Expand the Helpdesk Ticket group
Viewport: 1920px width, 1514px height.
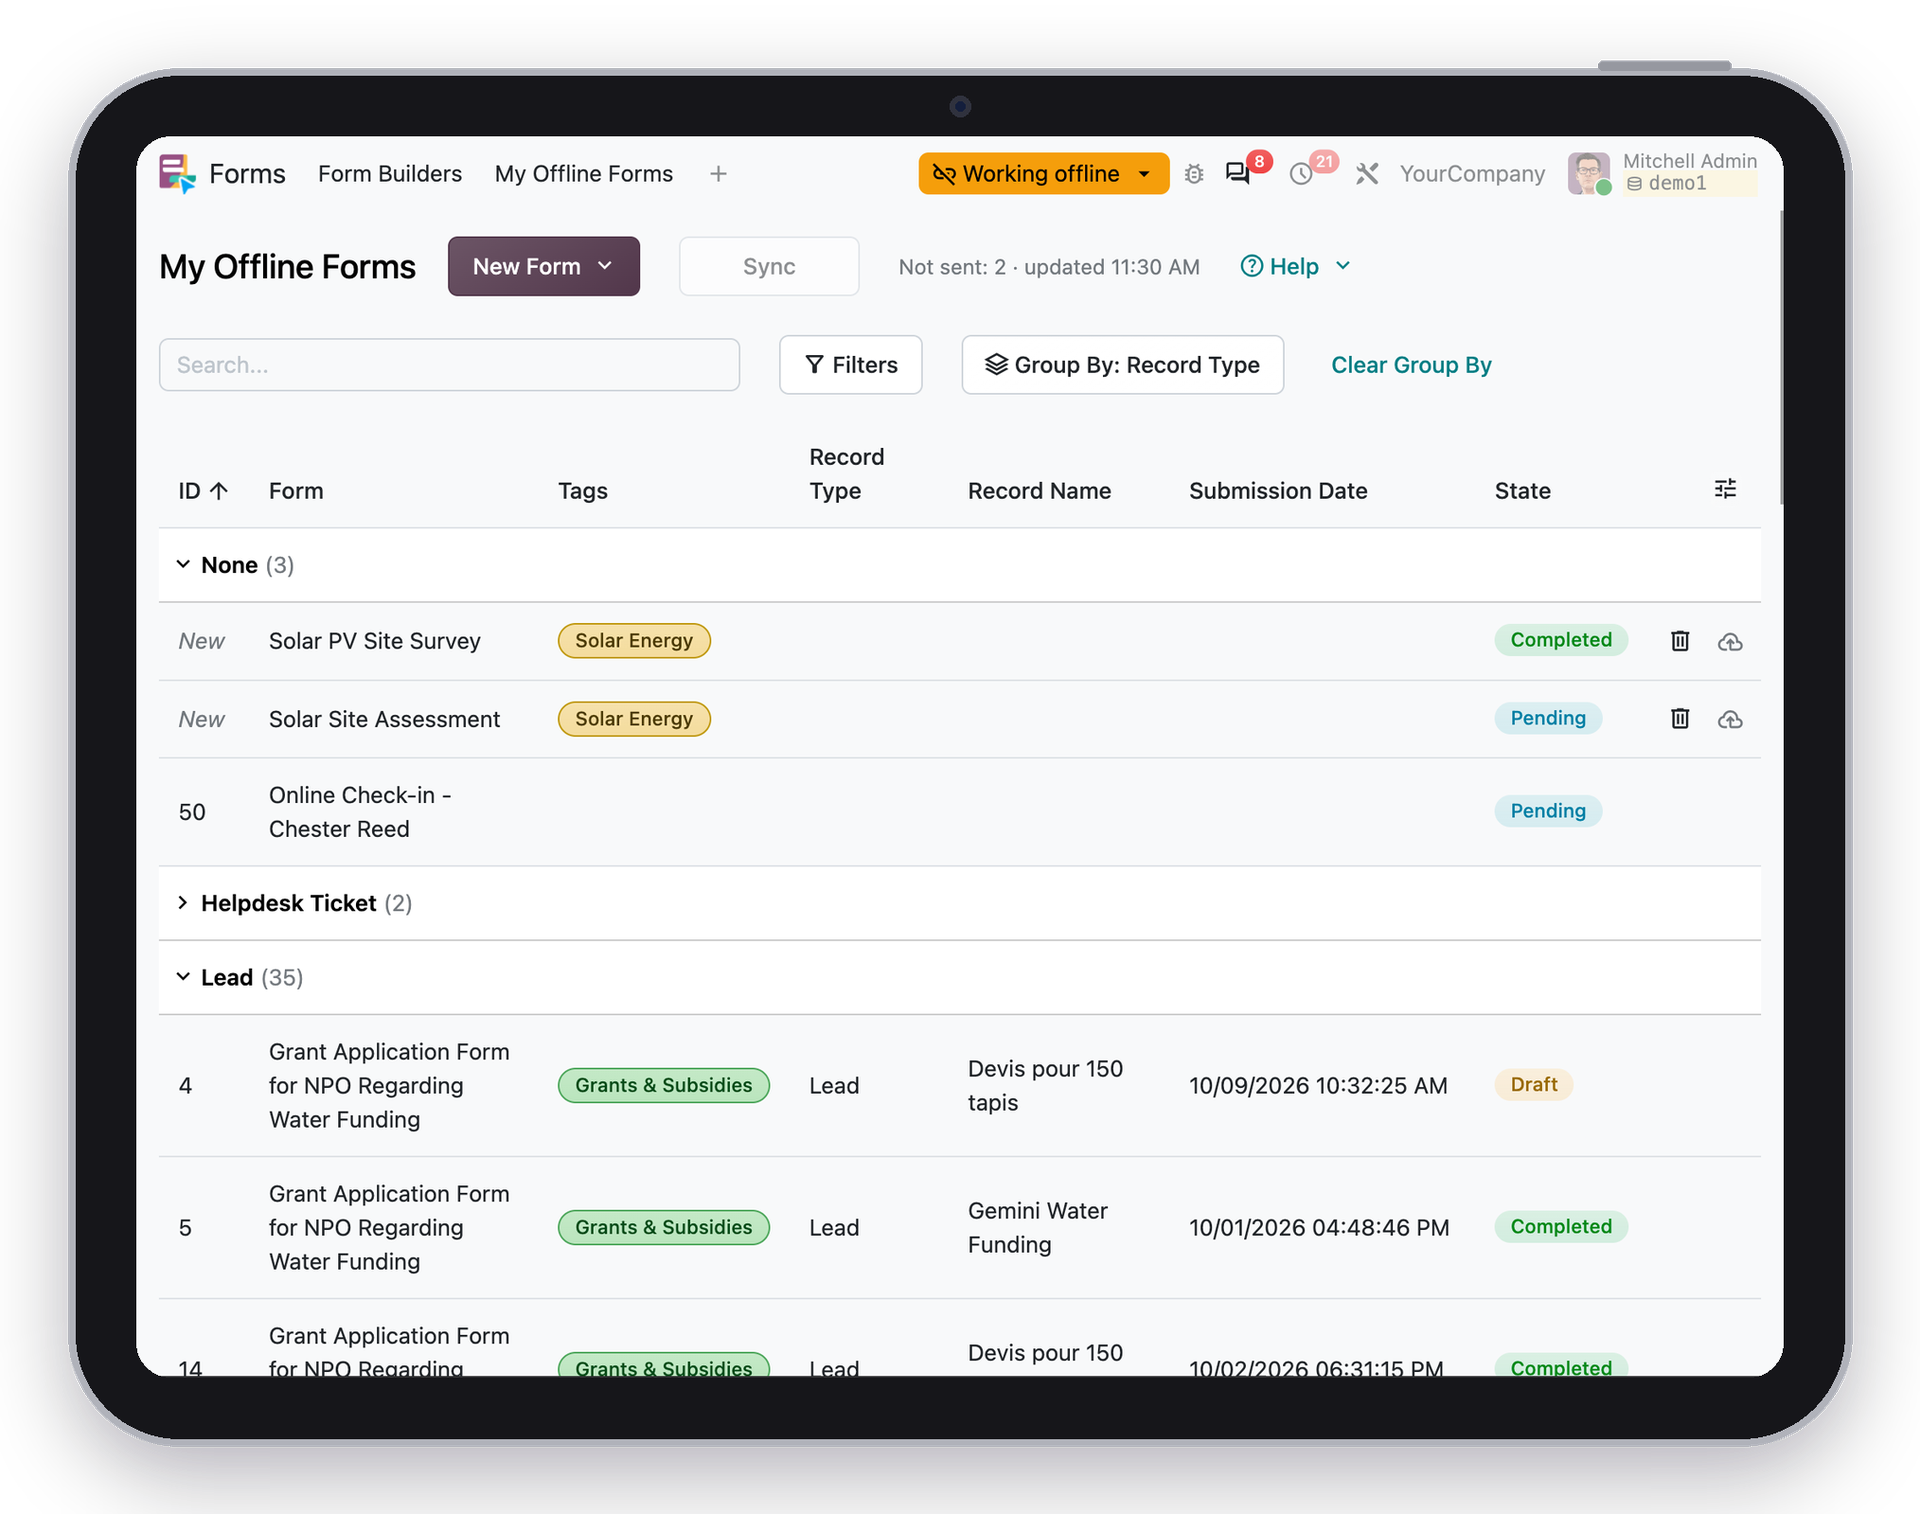[183, 903]
